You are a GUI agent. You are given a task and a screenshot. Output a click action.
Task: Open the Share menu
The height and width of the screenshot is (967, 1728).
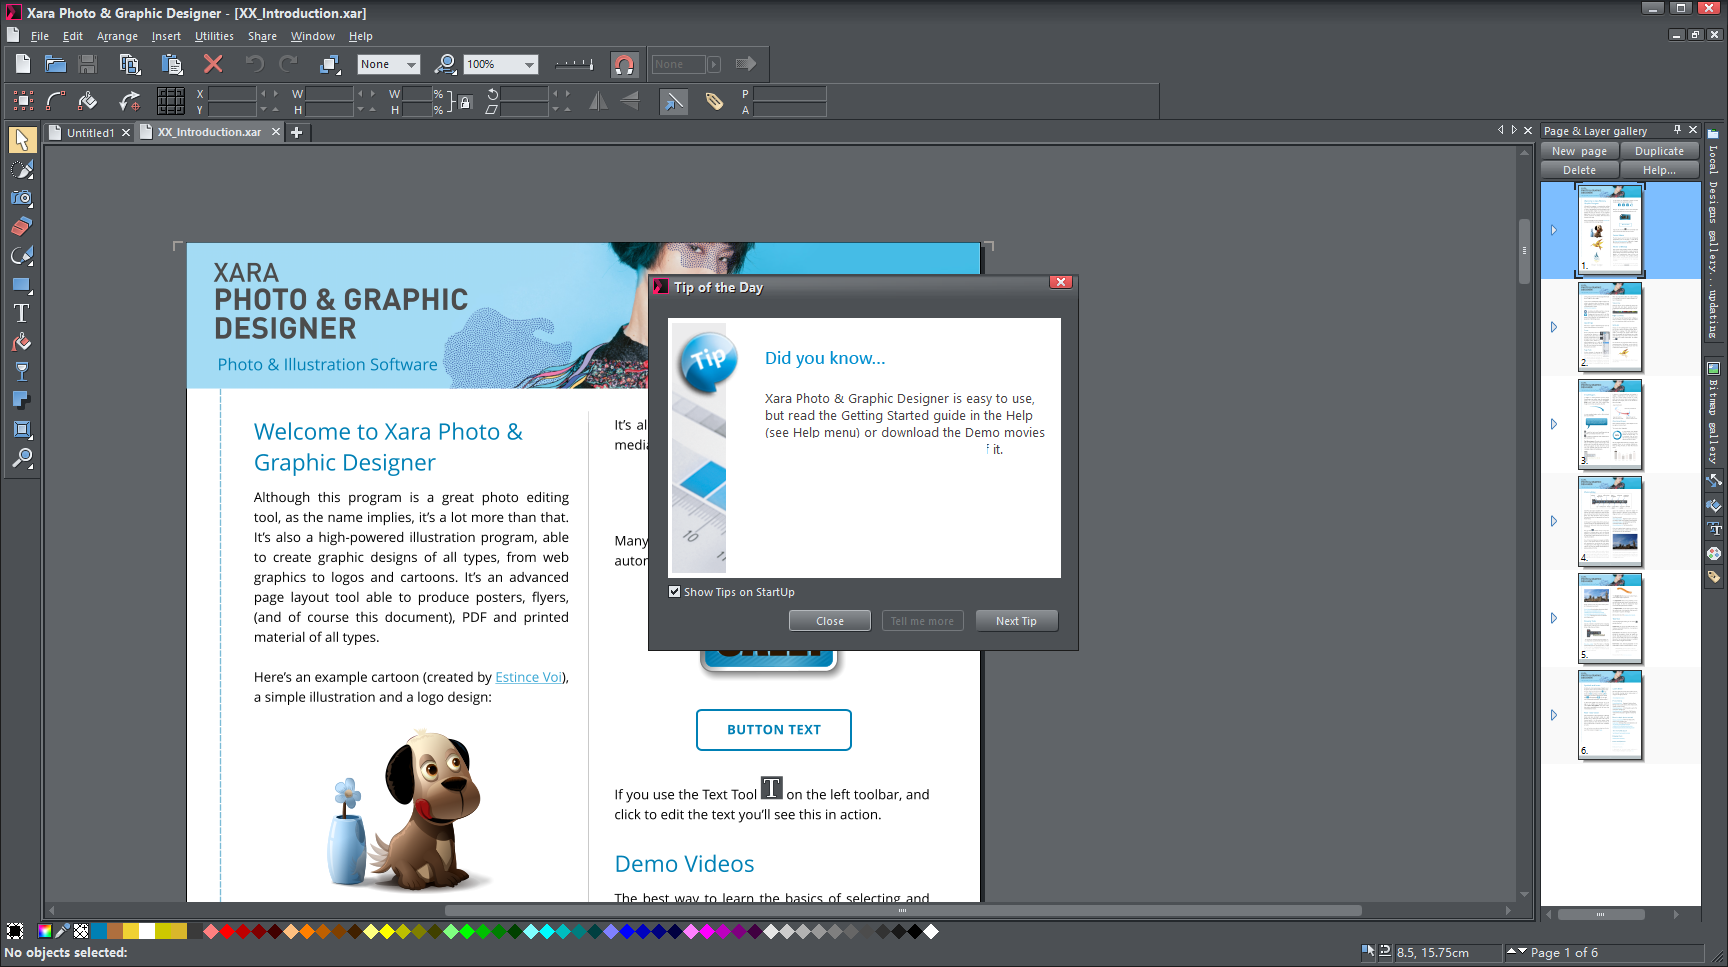point(262,36)
